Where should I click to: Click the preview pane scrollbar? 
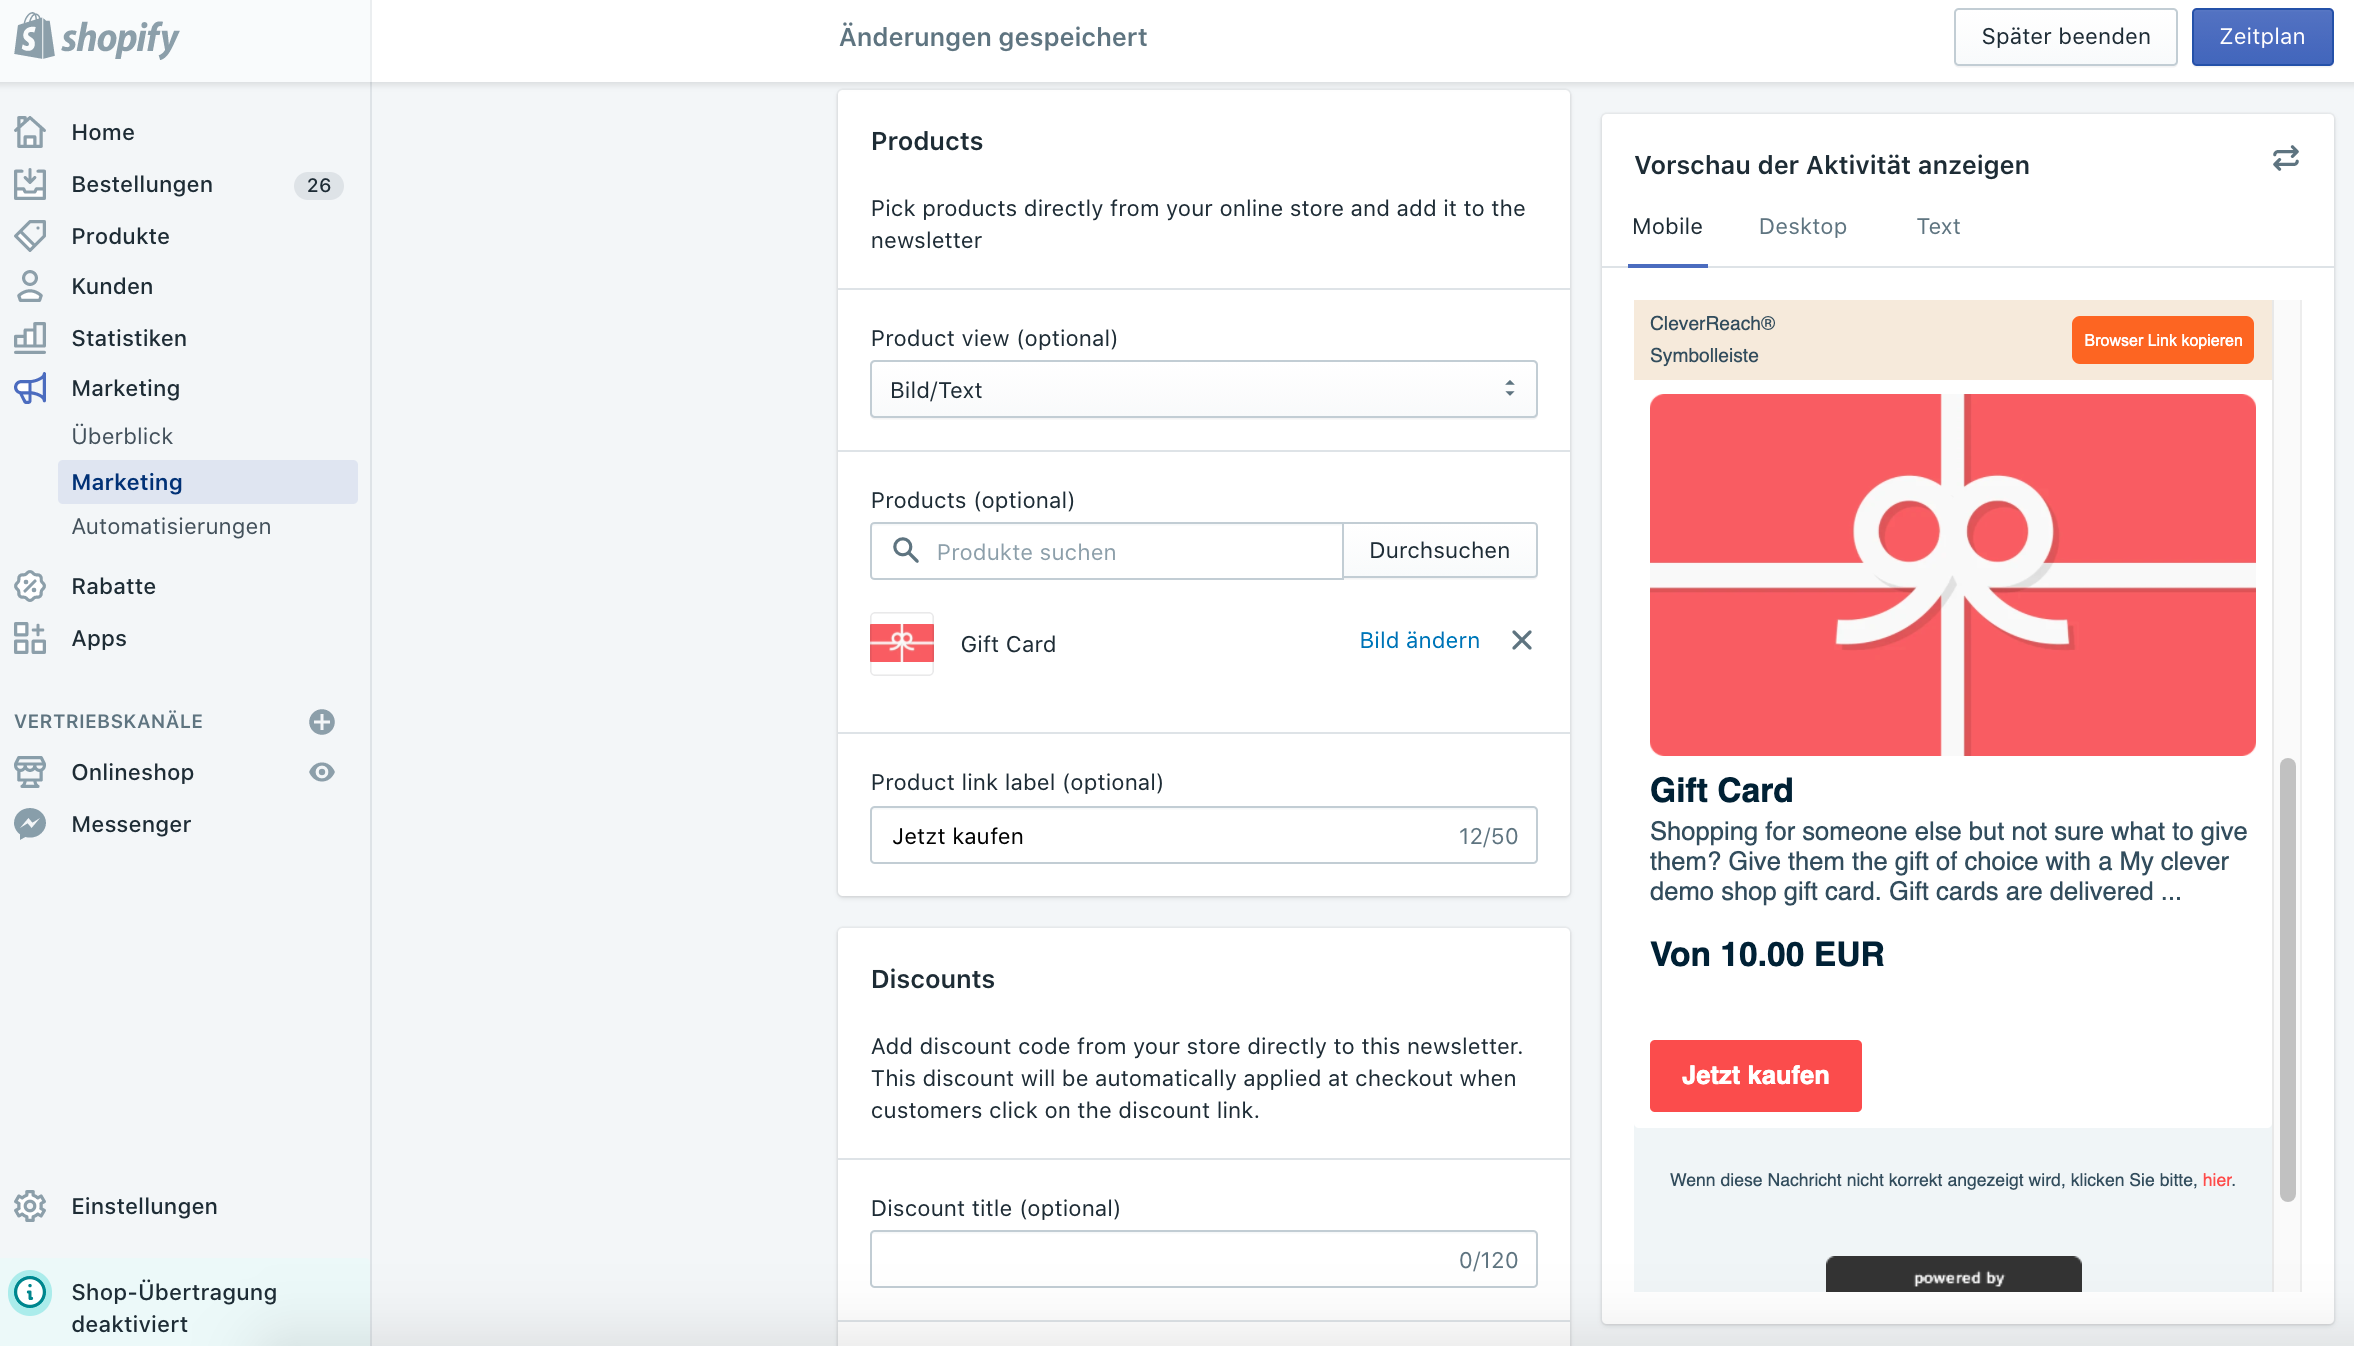pyautogui.click(x=2287, y=980)
